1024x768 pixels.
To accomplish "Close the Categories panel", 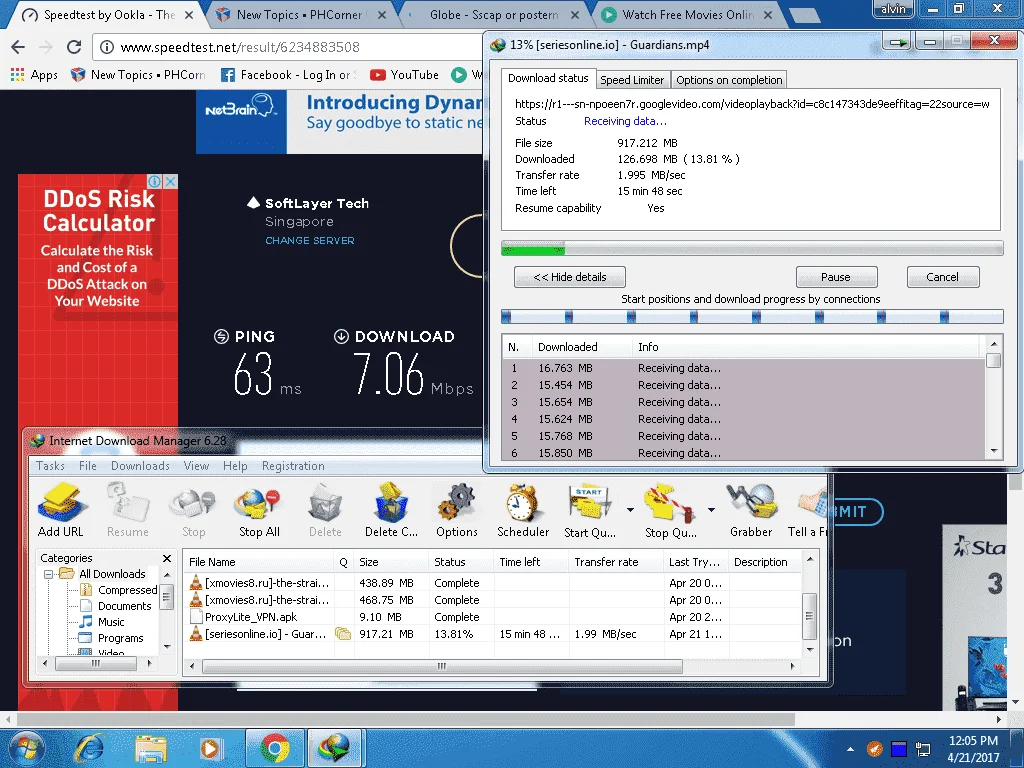I will [167, 558].
